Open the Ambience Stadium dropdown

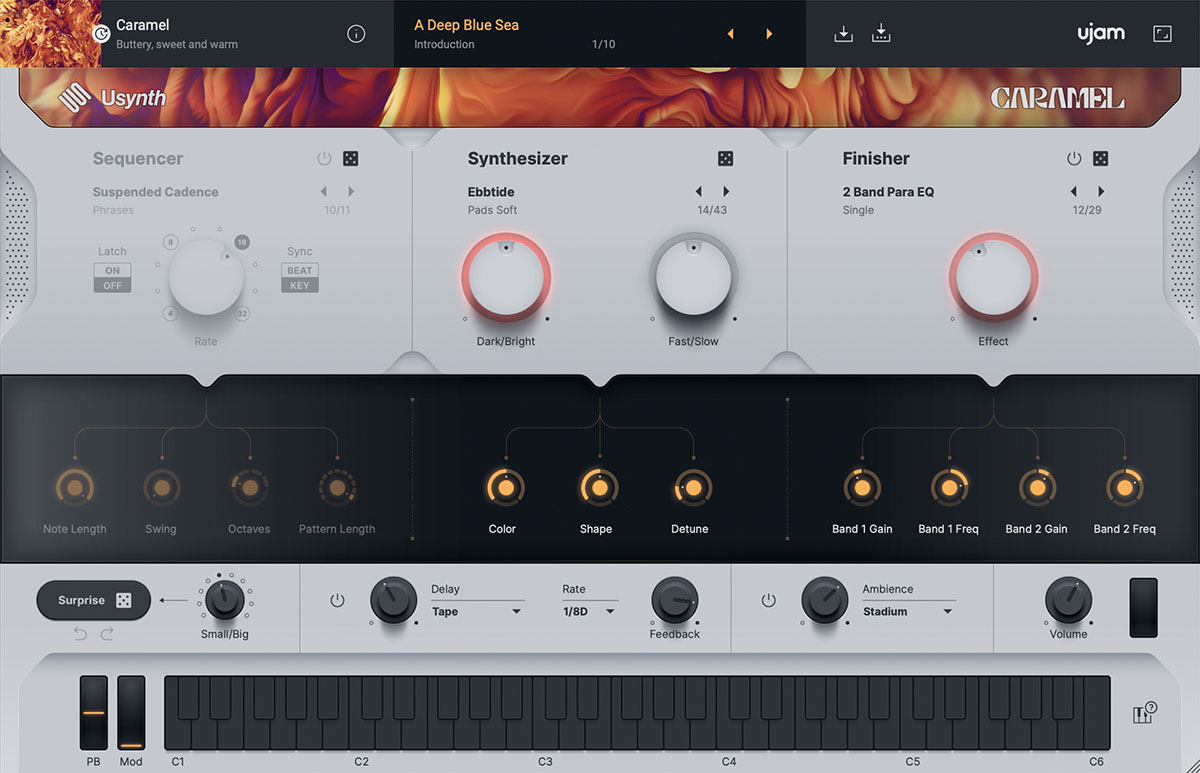point(909,612)
